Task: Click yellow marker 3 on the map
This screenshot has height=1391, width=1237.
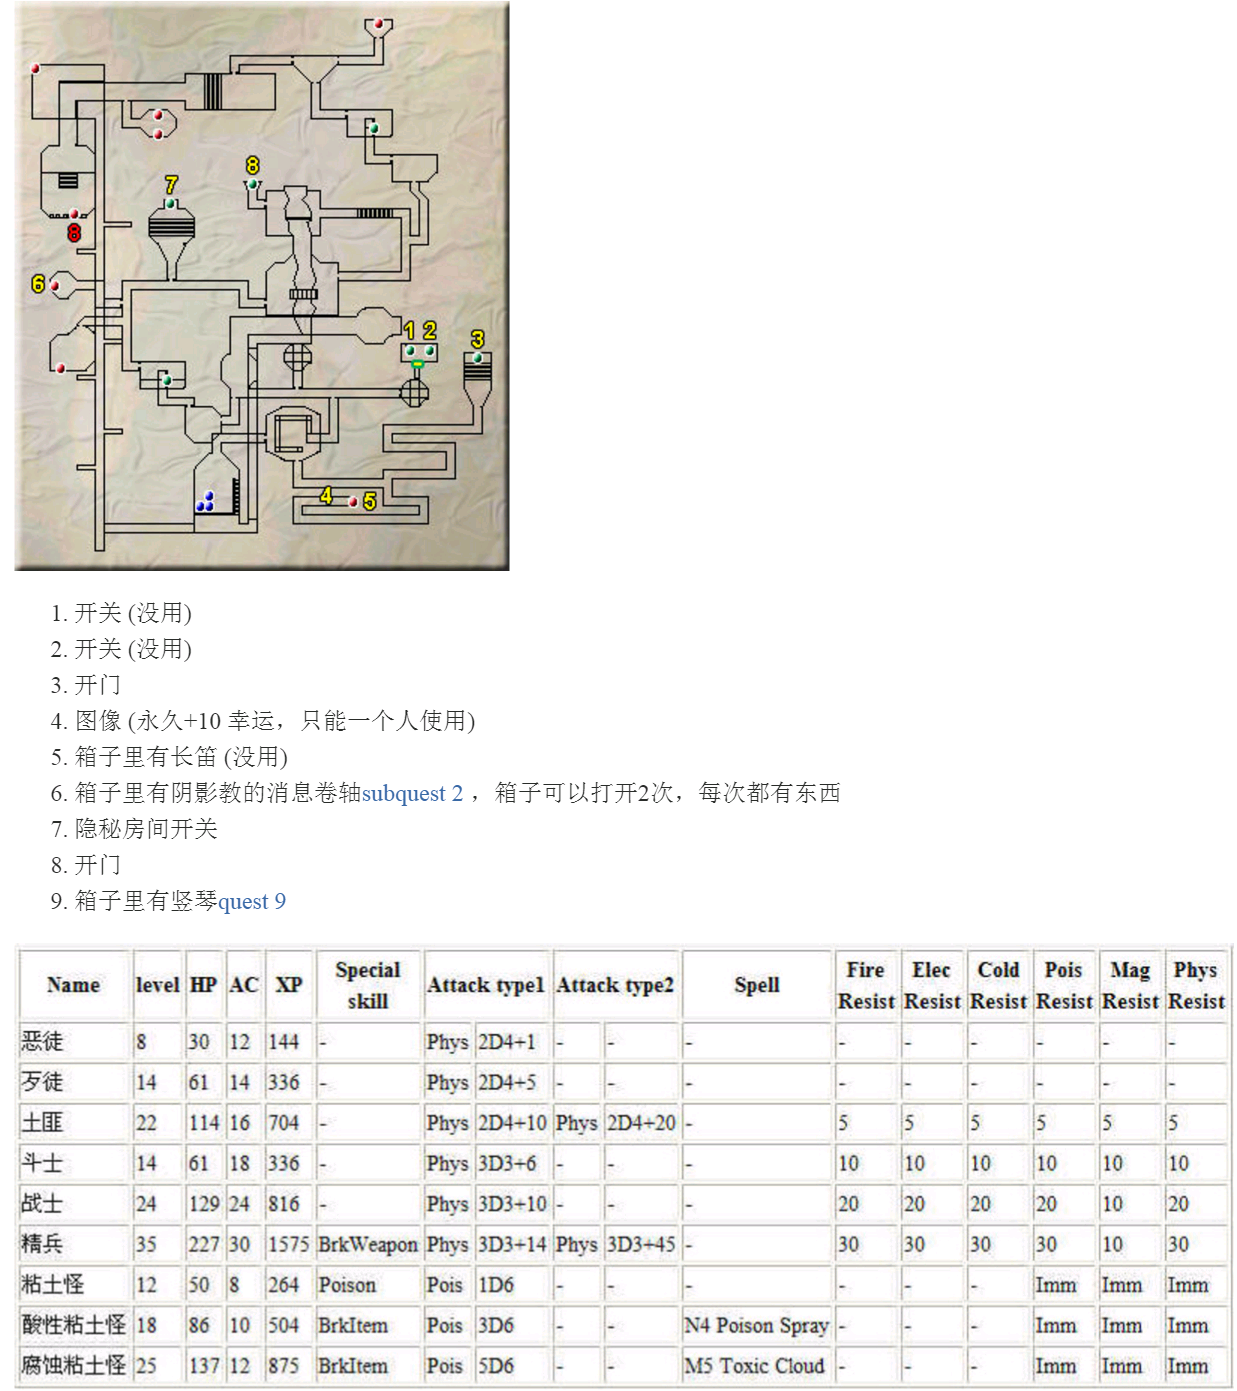Action: point(477,340)
